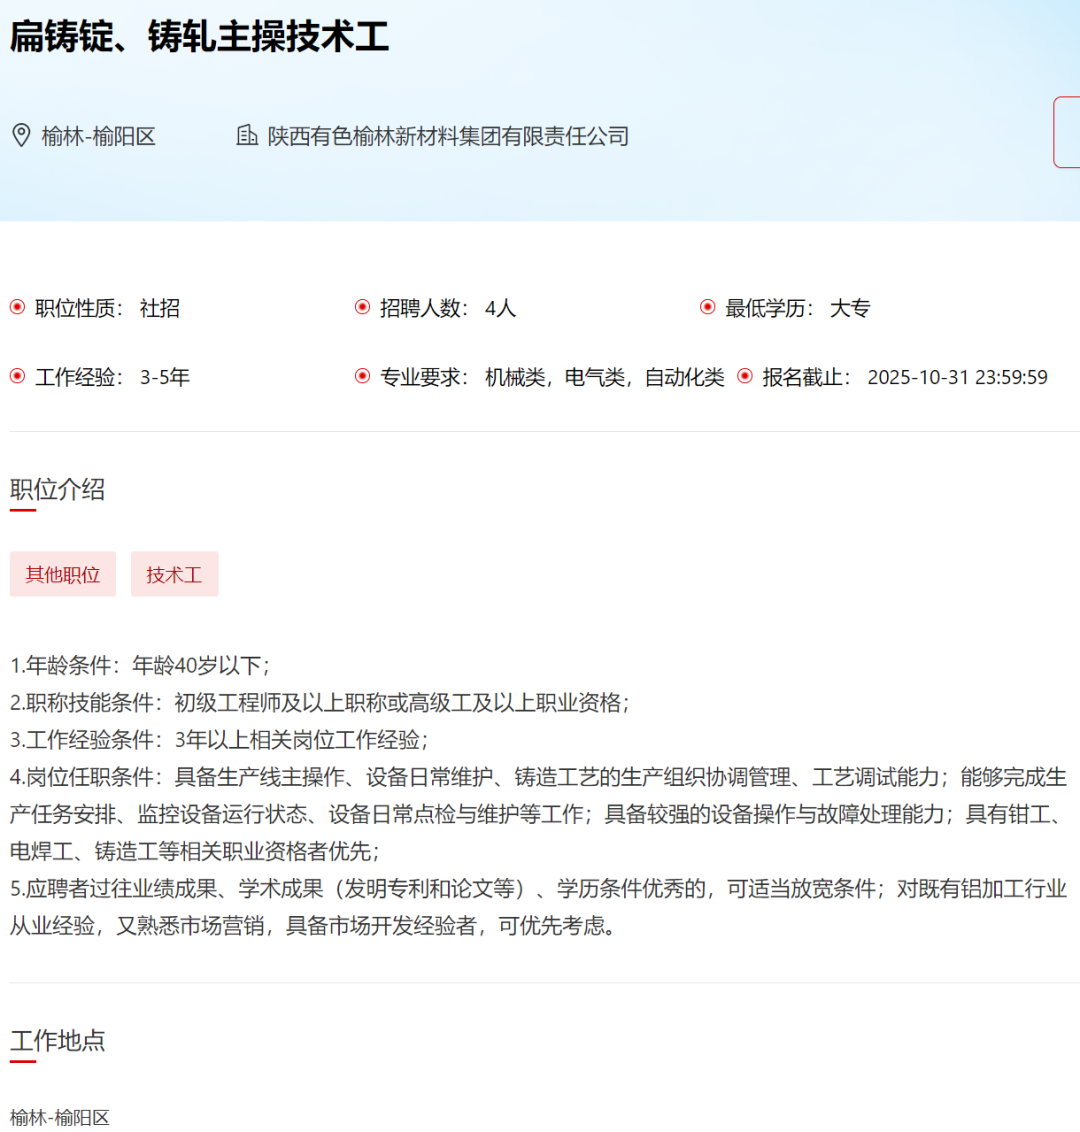Click the red bullet before 招聘人数
Viewport: 1080px width, 1132px height.
point(363,308)
